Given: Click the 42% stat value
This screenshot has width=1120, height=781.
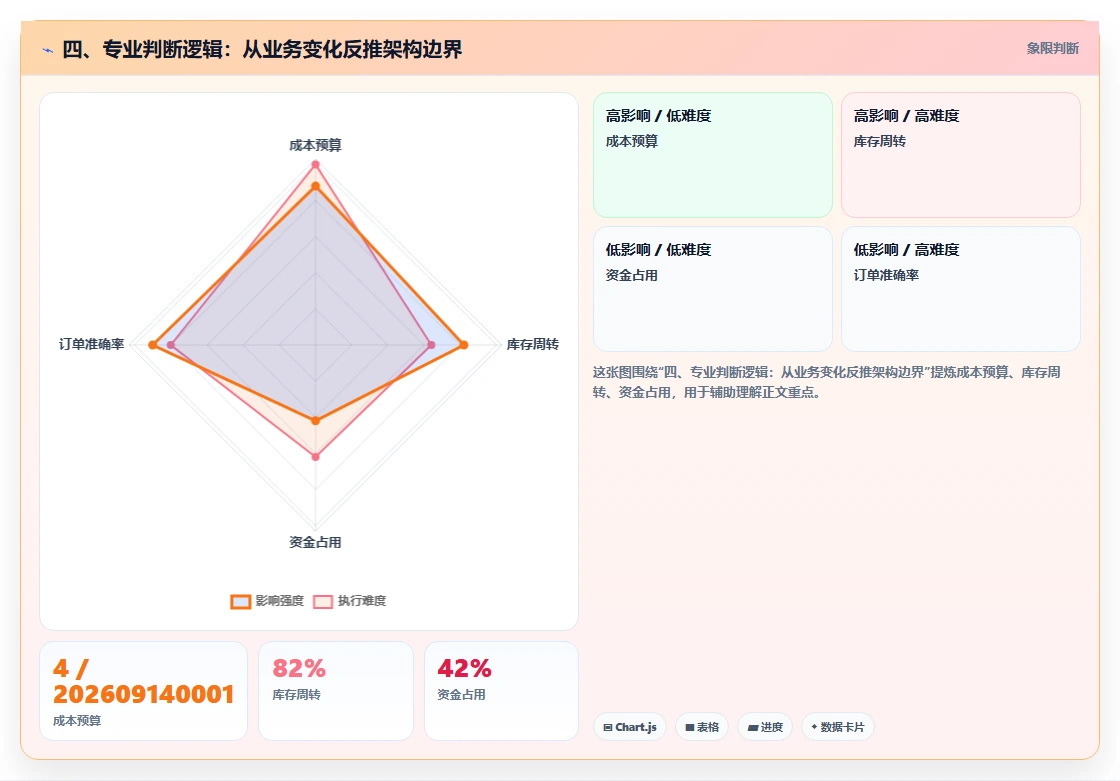Looking at the screenshot, I should 464,668.
